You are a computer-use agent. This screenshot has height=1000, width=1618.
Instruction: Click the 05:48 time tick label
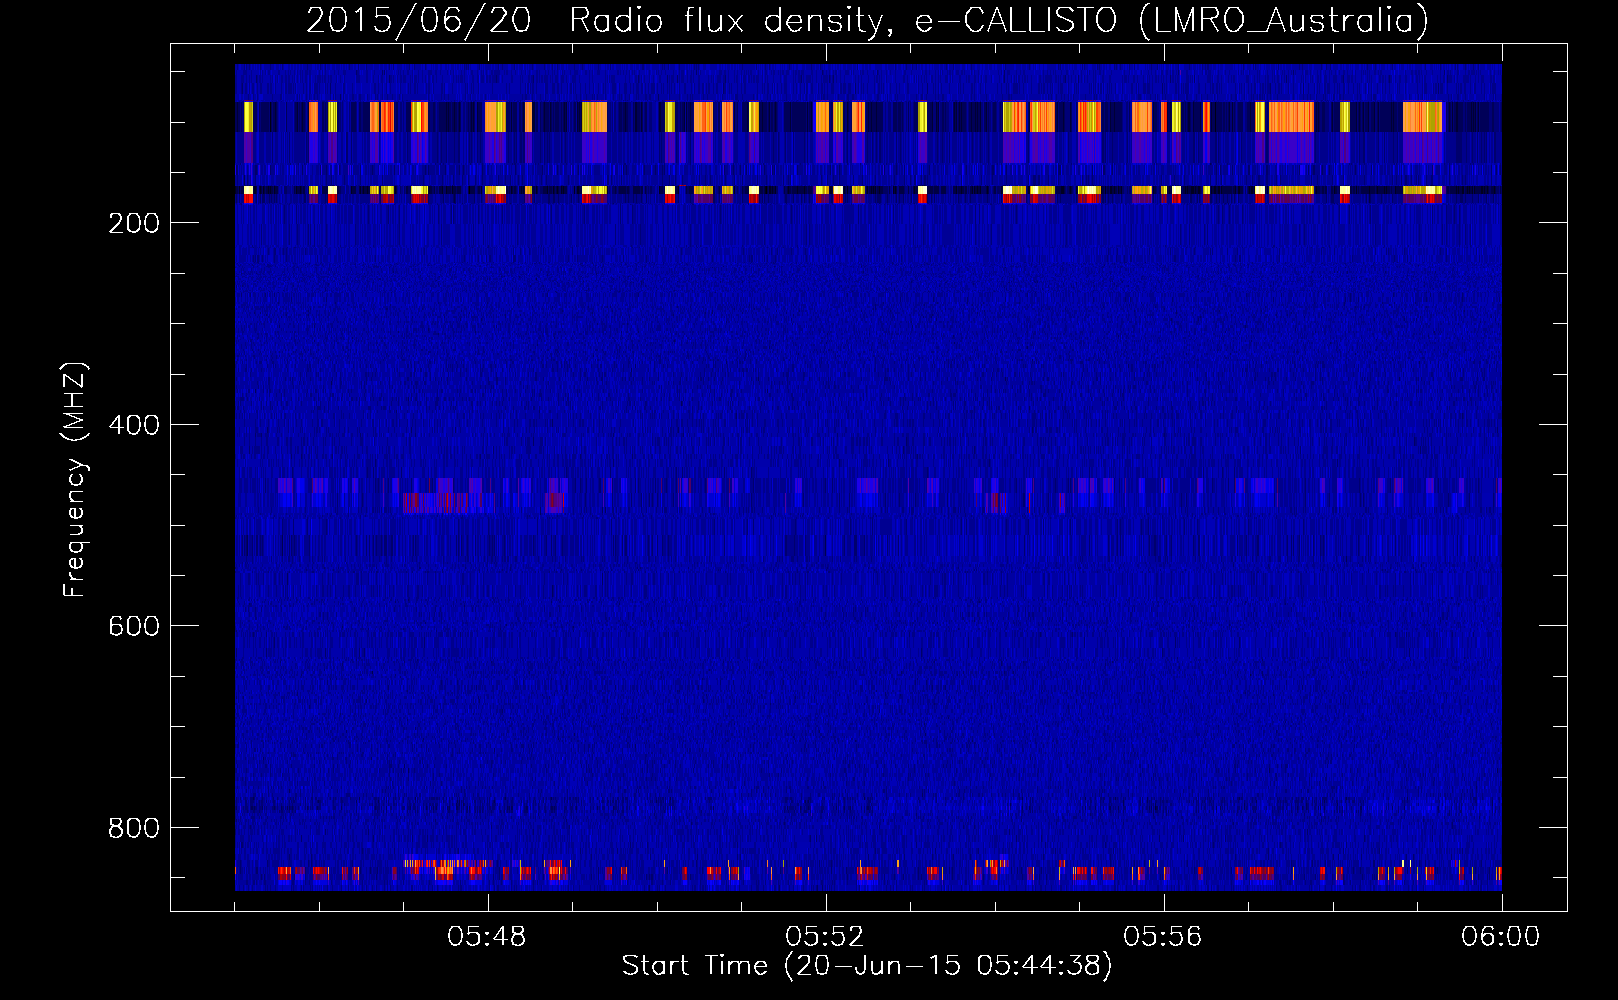tap(487, 937)
